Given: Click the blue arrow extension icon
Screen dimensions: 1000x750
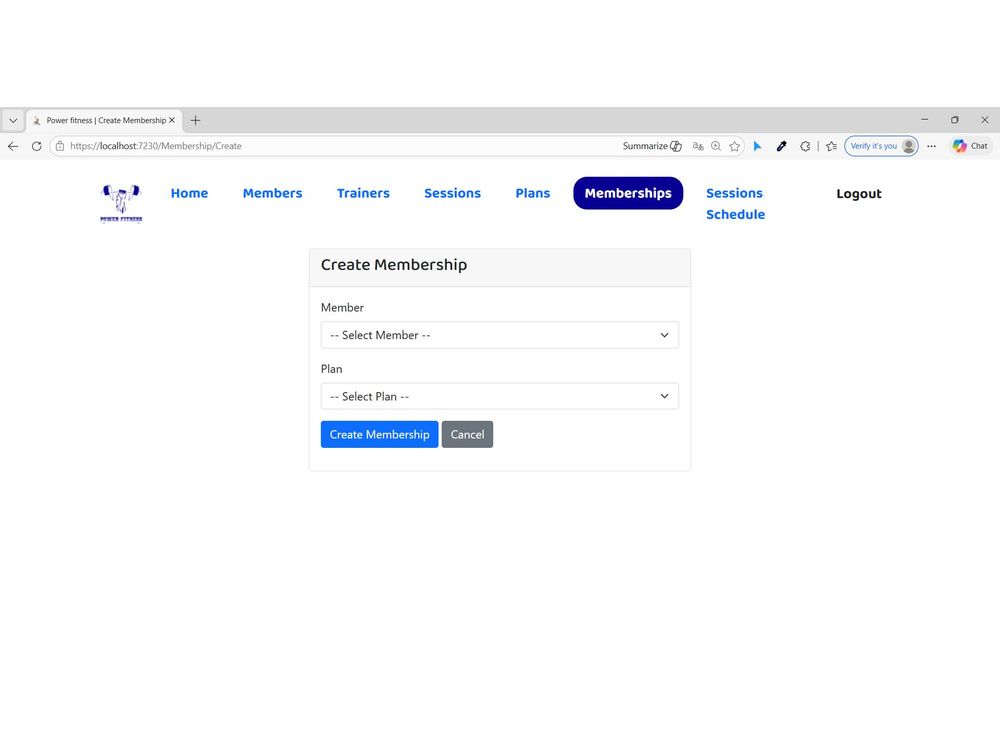Looking at the screenshot, I should pyautogui.click(x=757, y=146).
